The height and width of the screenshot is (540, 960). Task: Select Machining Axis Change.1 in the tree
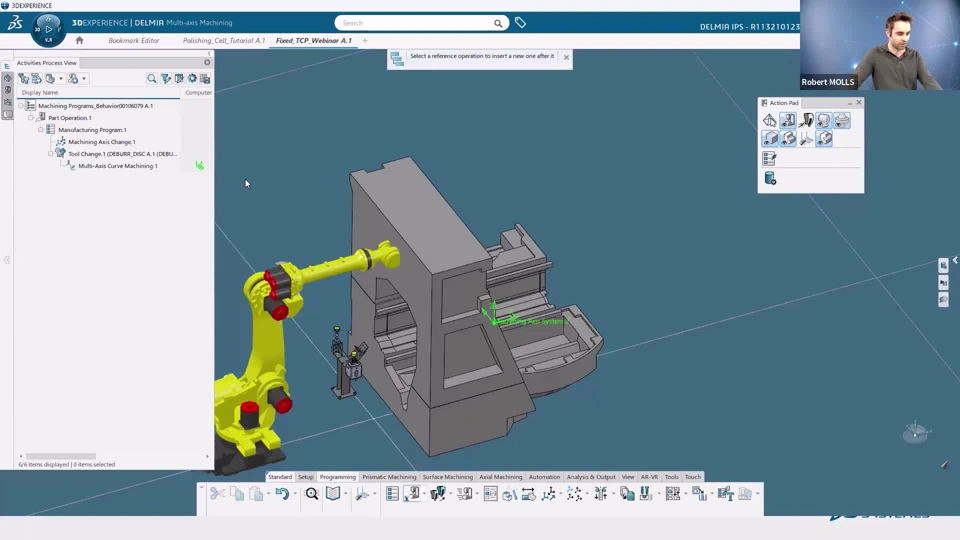pos(102,141)
